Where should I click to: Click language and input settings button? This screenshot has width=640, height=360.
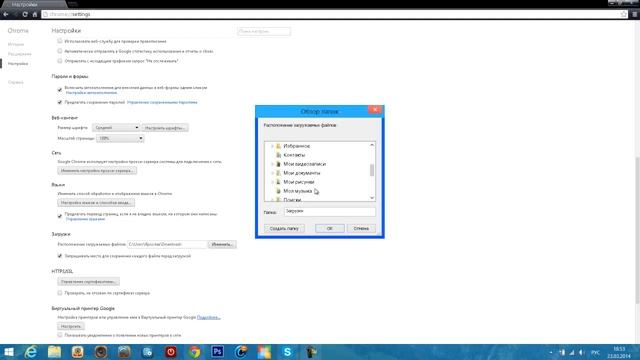coord(96,203)
